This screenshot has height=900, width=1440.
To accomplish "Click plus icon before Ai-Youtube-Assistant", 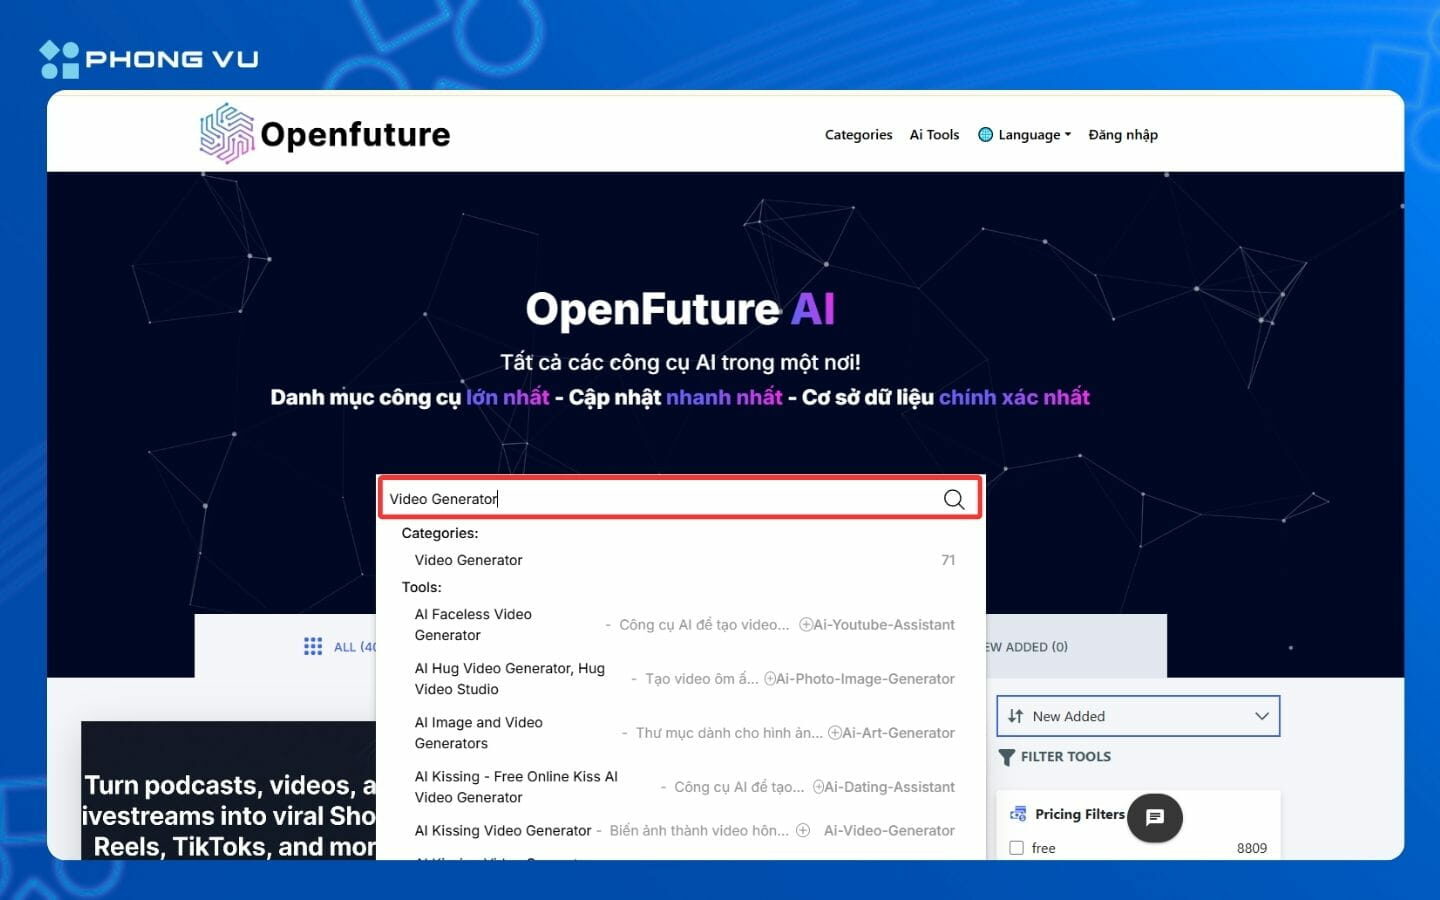I will pyautogui.click(x=806, y=625).
